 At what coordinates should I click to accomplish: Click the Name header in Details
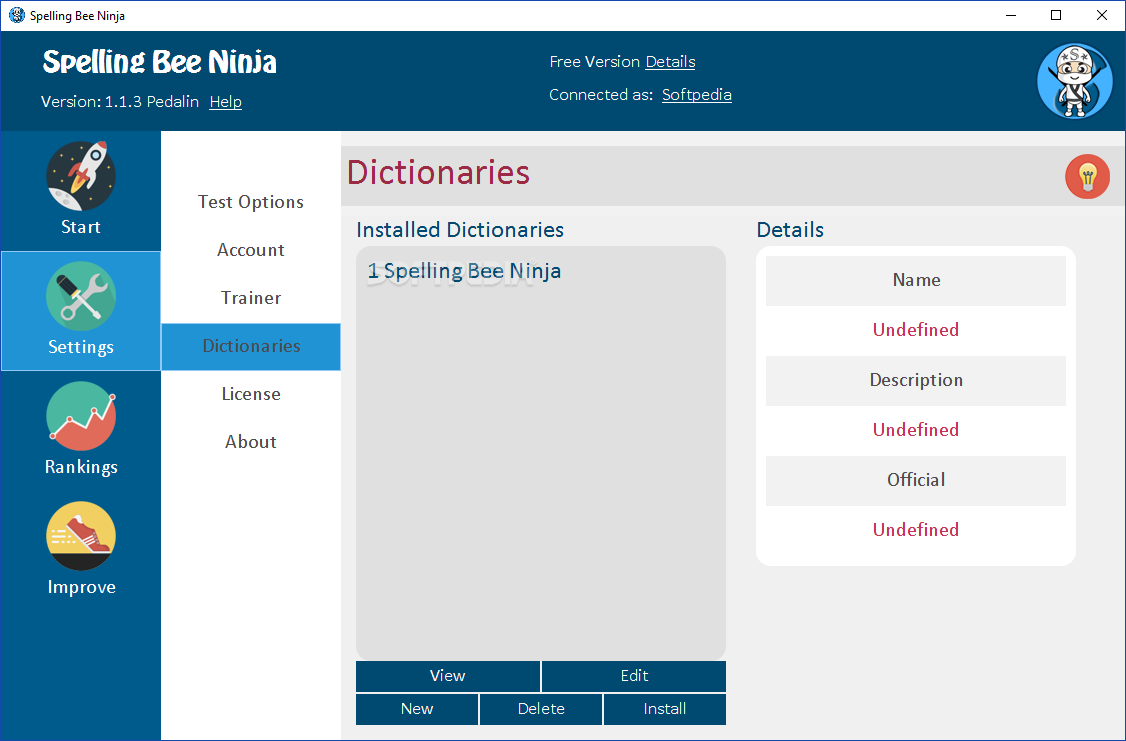coord(916,281)
